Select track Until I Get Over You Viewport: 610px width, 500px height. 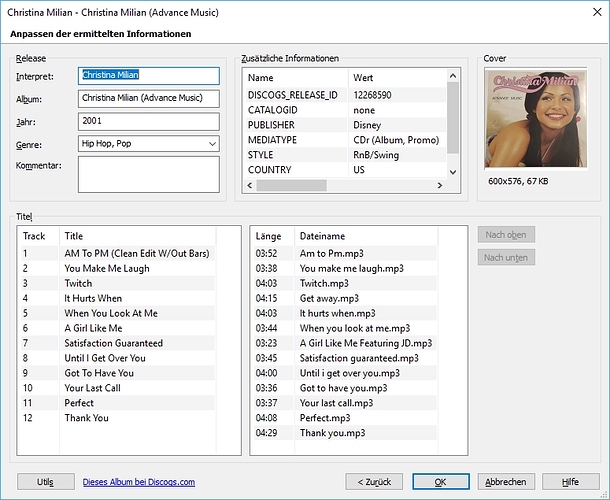click(x=105, y=358)
